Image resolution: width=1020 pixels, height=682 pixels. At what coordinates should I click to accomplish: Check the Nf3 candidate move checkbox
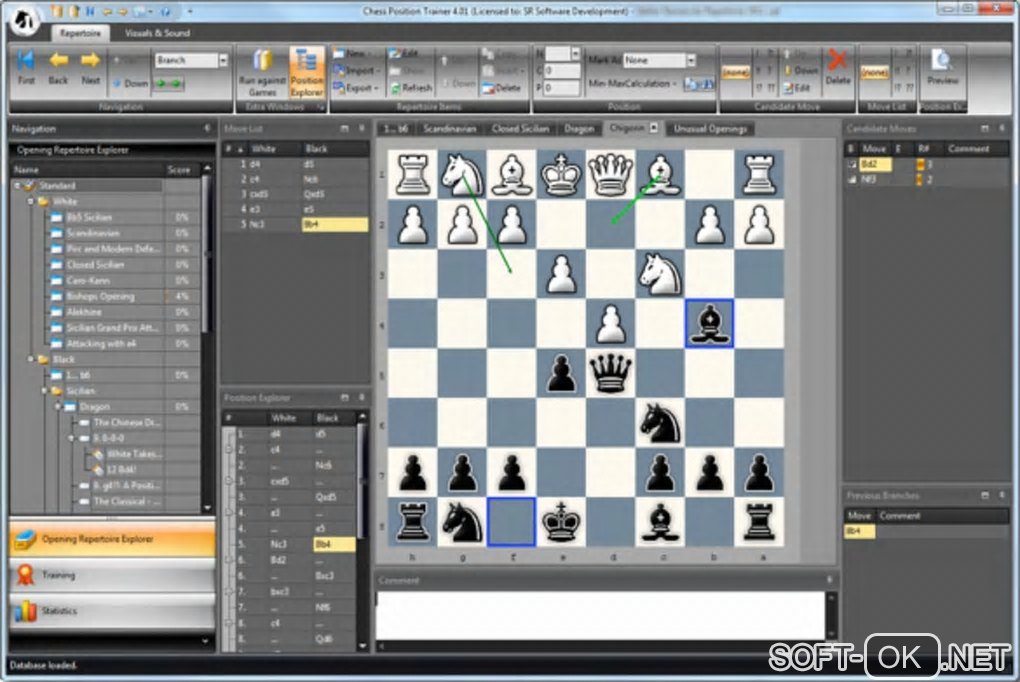point(852,180)
